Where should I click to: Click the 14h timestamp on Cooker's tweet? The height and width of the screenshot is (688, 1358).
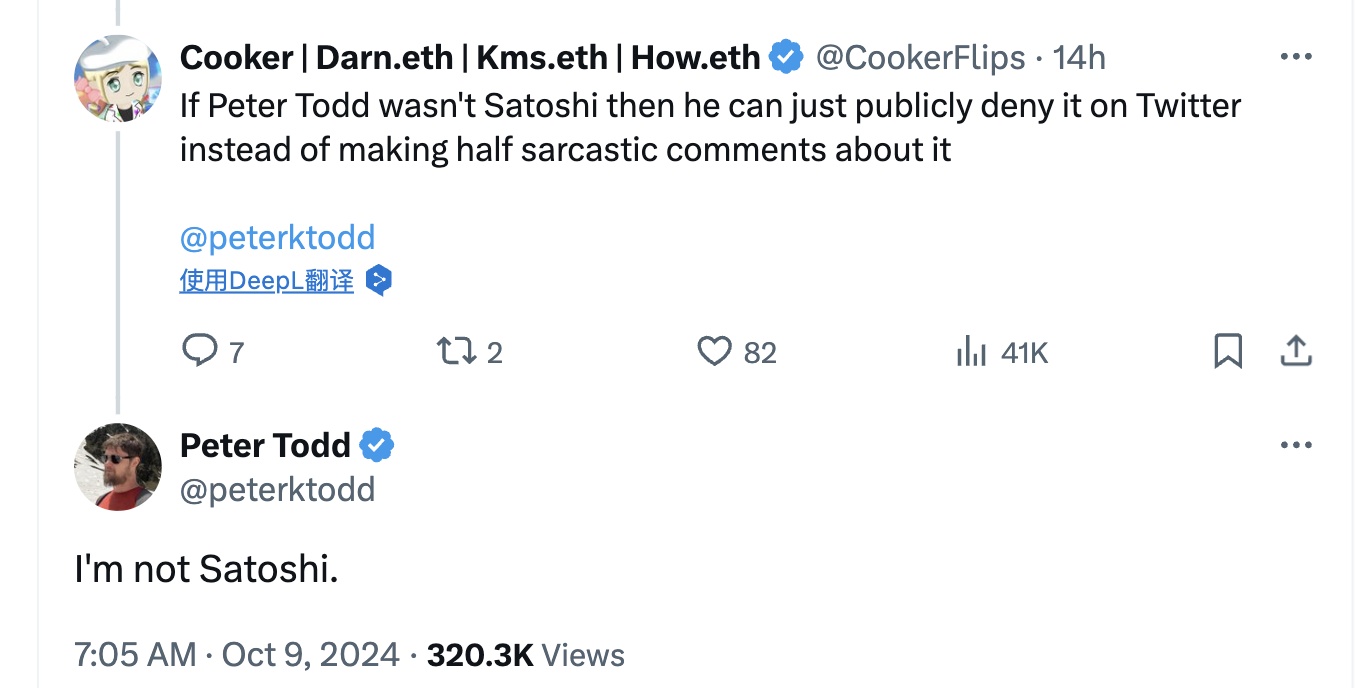click(1079, 58)
